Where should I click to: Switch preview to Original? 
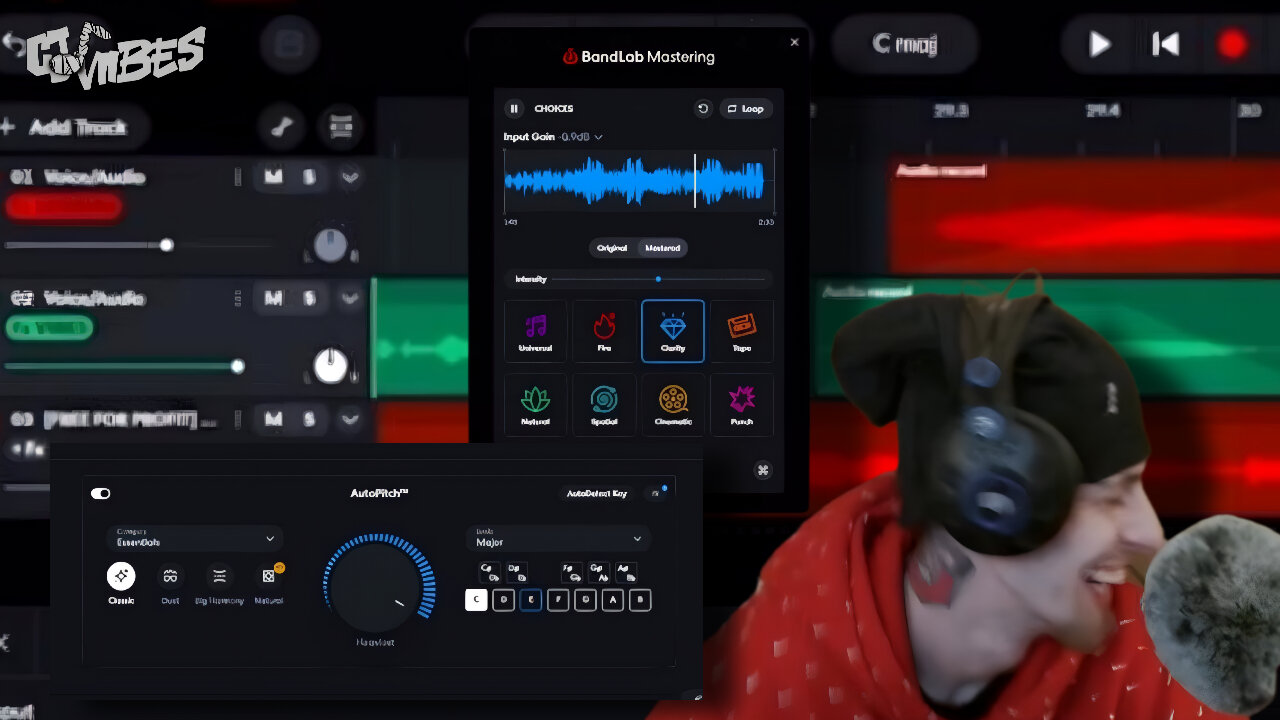(x=612, y=248)
